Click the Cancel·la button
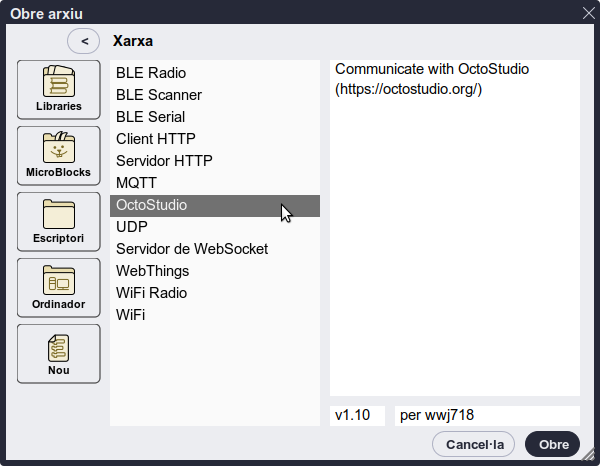Screen dimensions: 600x466 (x=473, y=444)
